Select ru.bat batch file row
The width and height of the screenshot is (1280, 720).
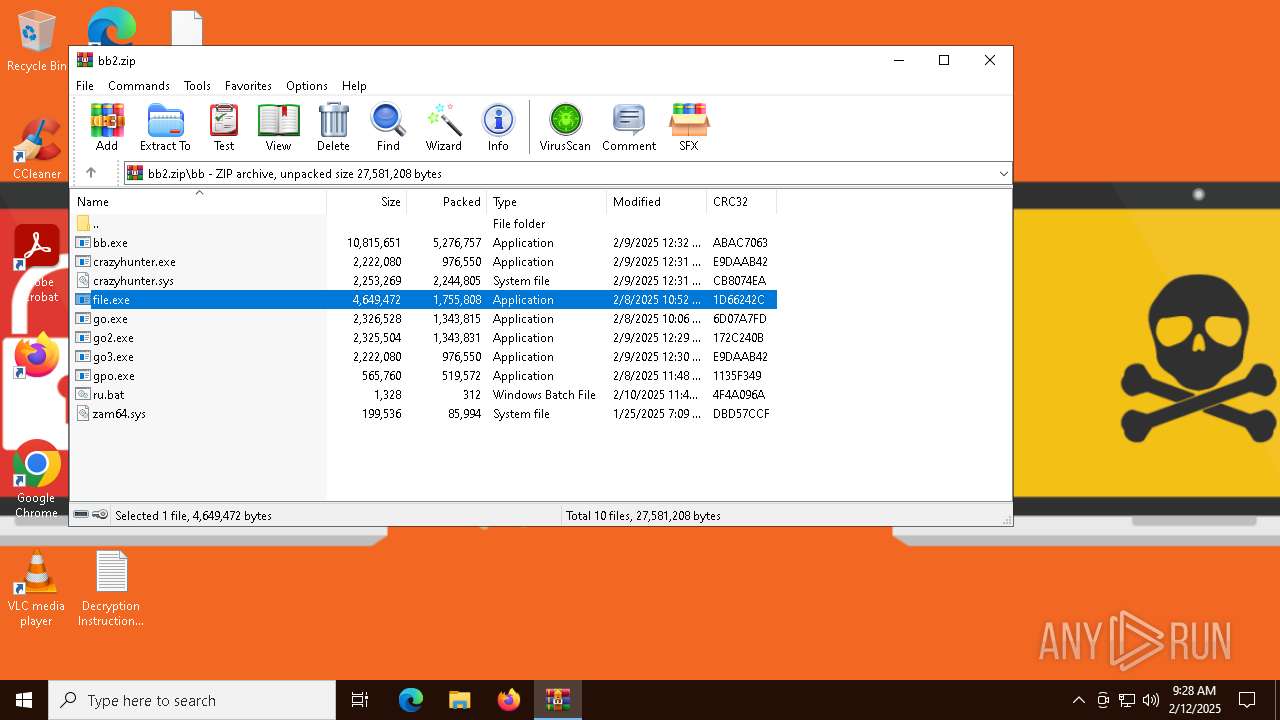(x=424, y=395)
